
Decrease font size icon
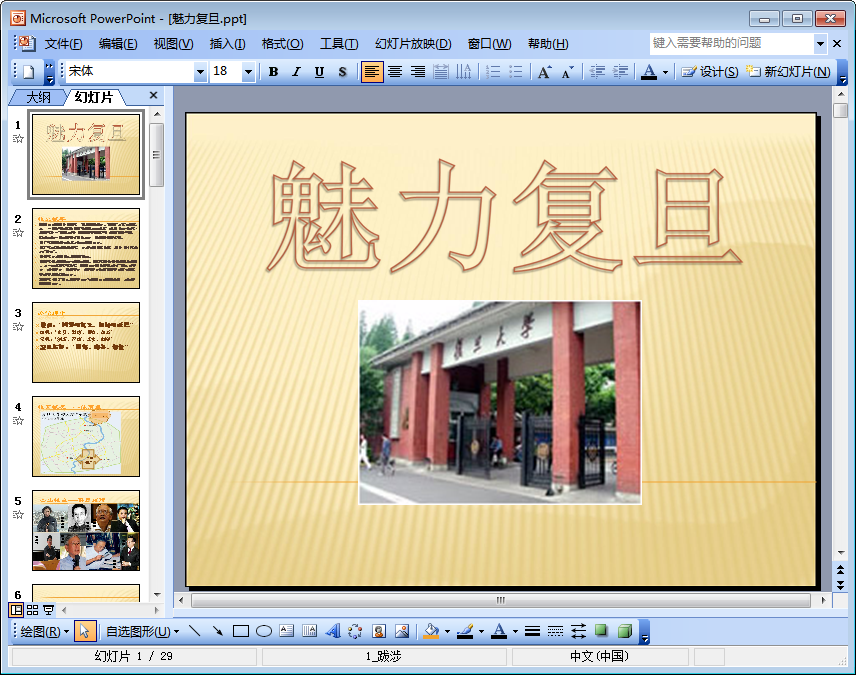(x=567, y=72)
